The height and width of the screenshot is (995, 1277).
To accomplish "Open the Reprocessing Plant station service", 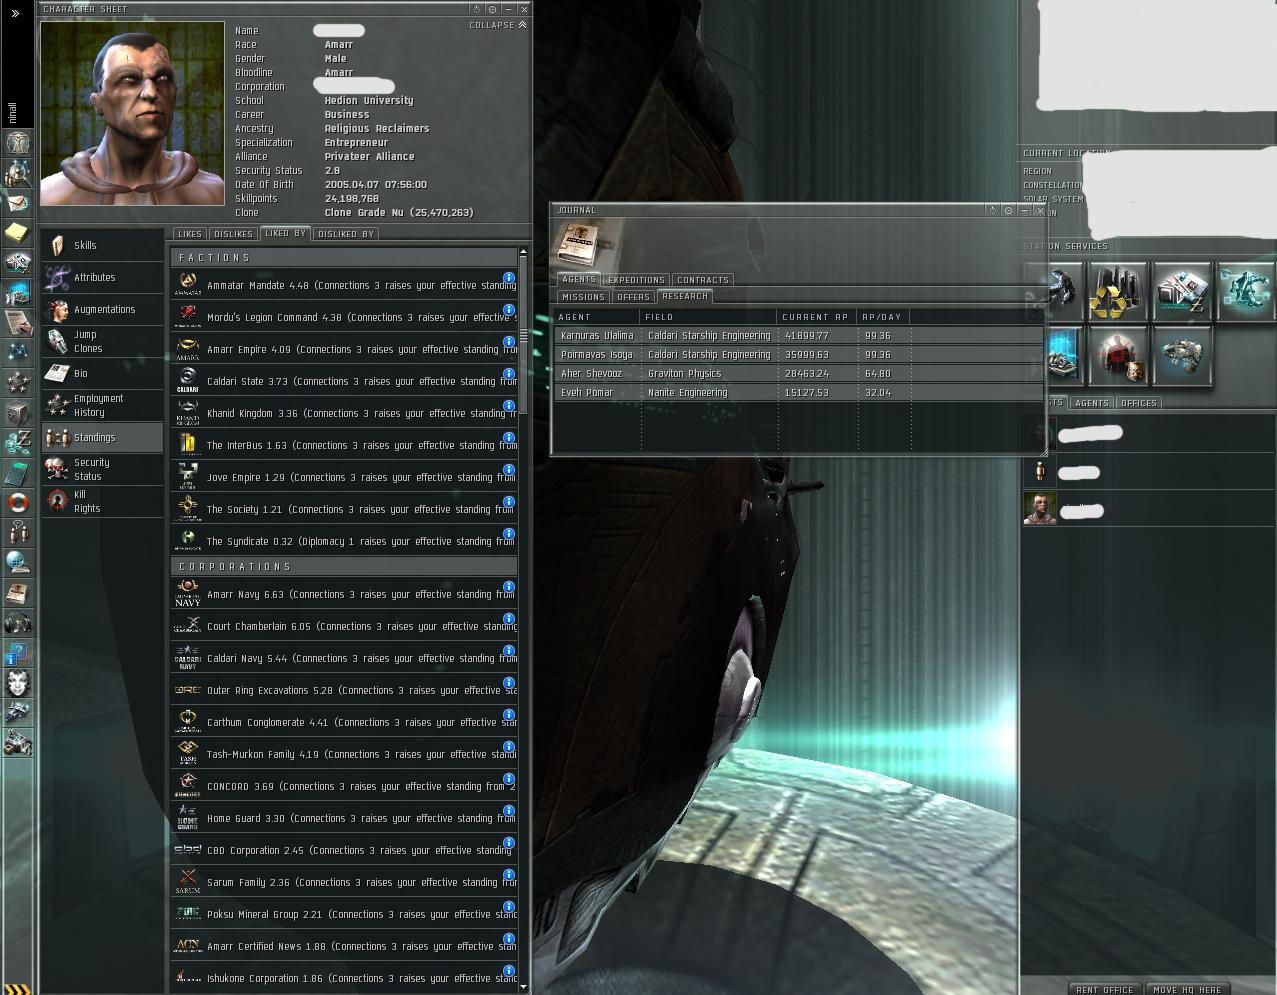I will (x=1118, y=292).
